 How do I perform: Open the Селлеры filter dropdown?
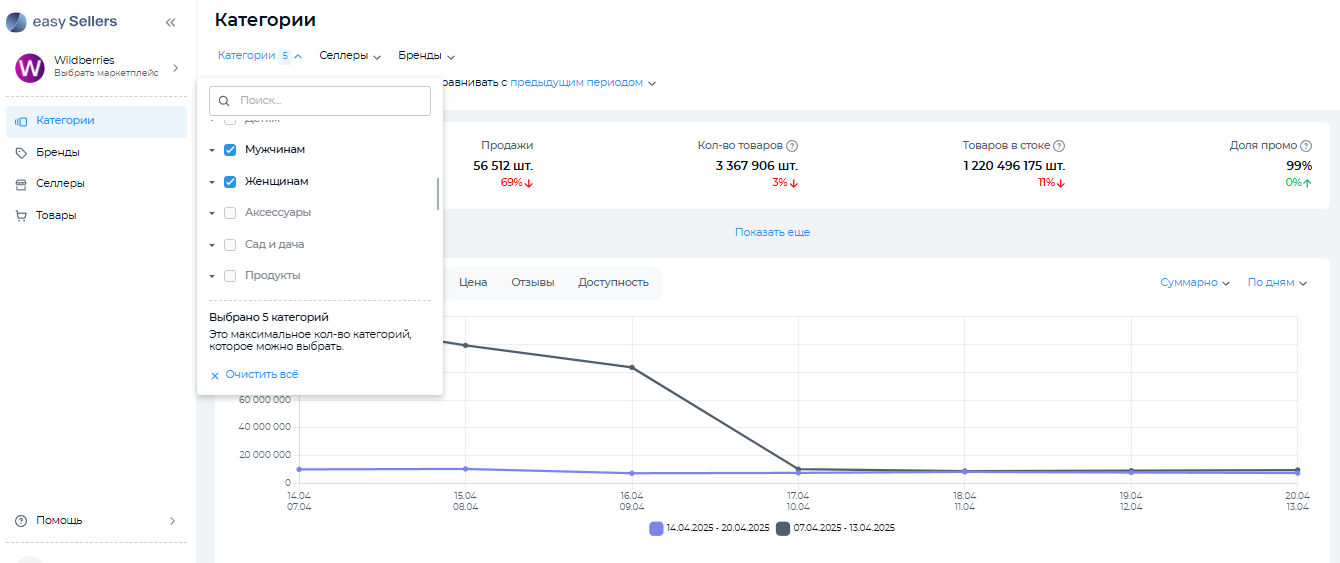tap(350, 56)
